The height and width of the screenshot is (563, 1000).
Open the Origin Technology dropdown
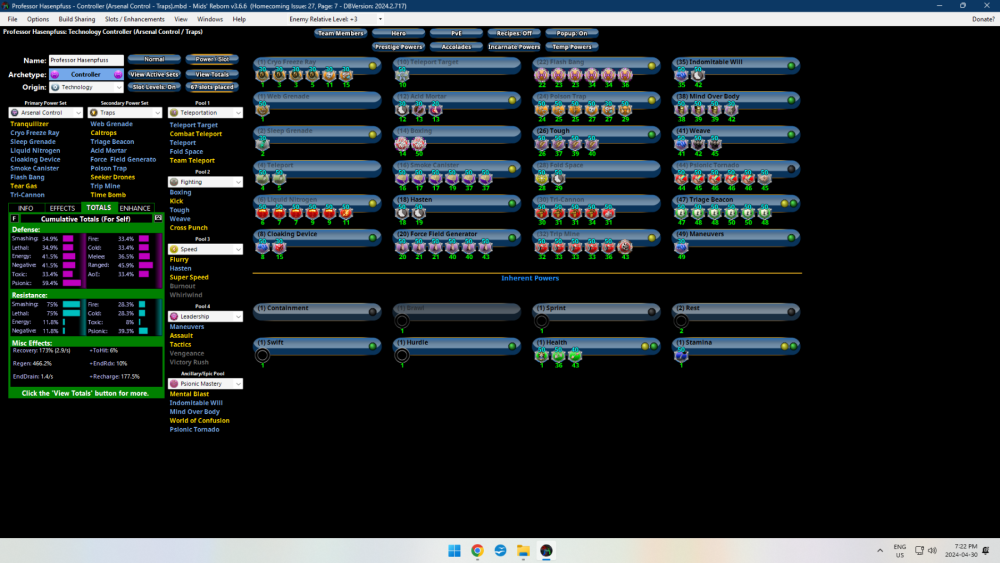(86, 87)
